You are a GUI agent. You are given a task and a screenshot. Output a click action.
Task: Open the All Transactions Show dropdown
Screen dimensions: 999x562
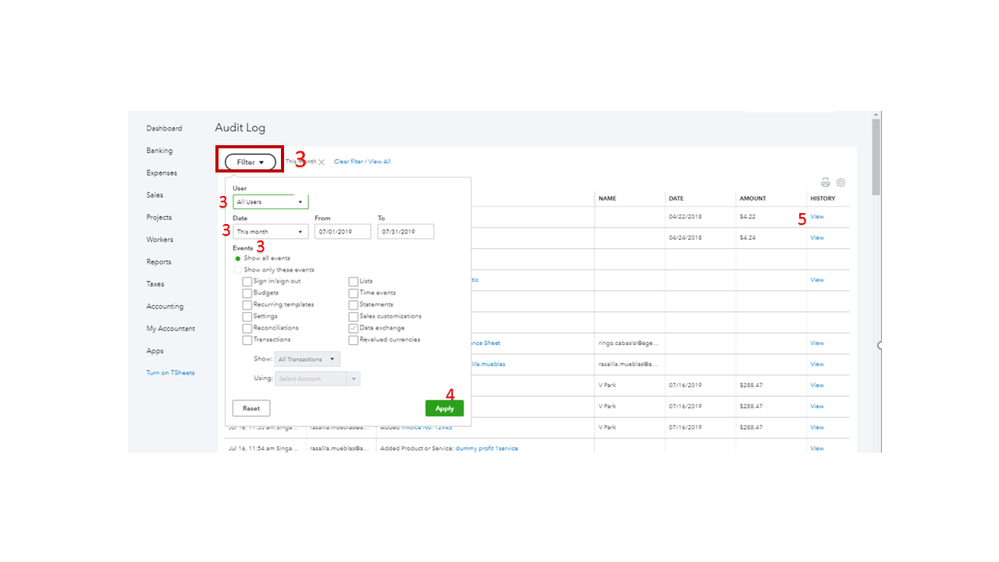pyautogui.click(x=307, y=359)
